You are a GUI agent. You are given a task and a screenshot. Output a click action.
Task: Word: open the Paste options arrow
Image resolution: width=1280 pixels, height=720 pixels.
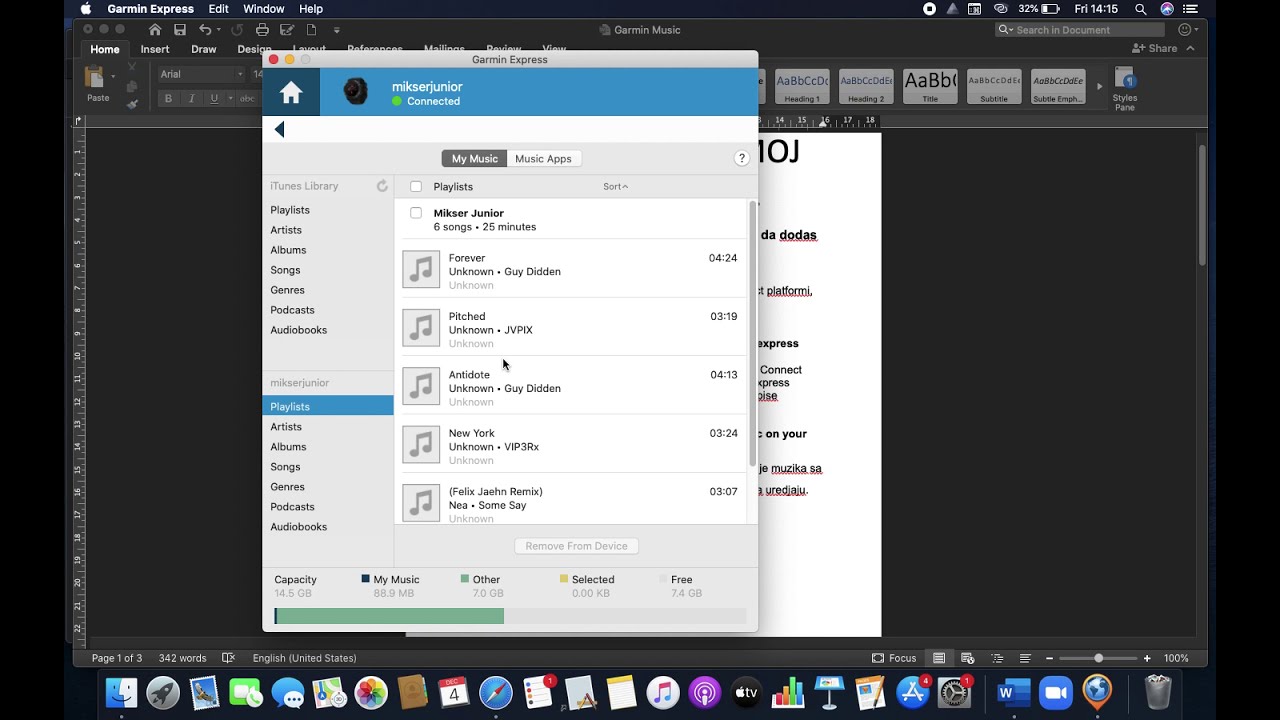pyautogui.click(x=113, y=76)
